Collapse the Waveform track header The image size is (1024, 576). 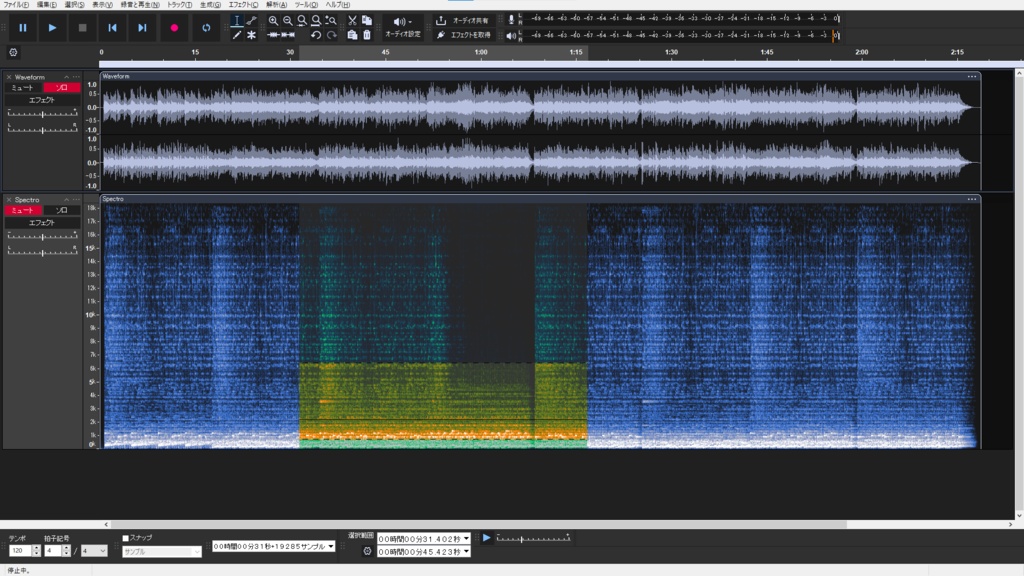click(x=65, y=76)
